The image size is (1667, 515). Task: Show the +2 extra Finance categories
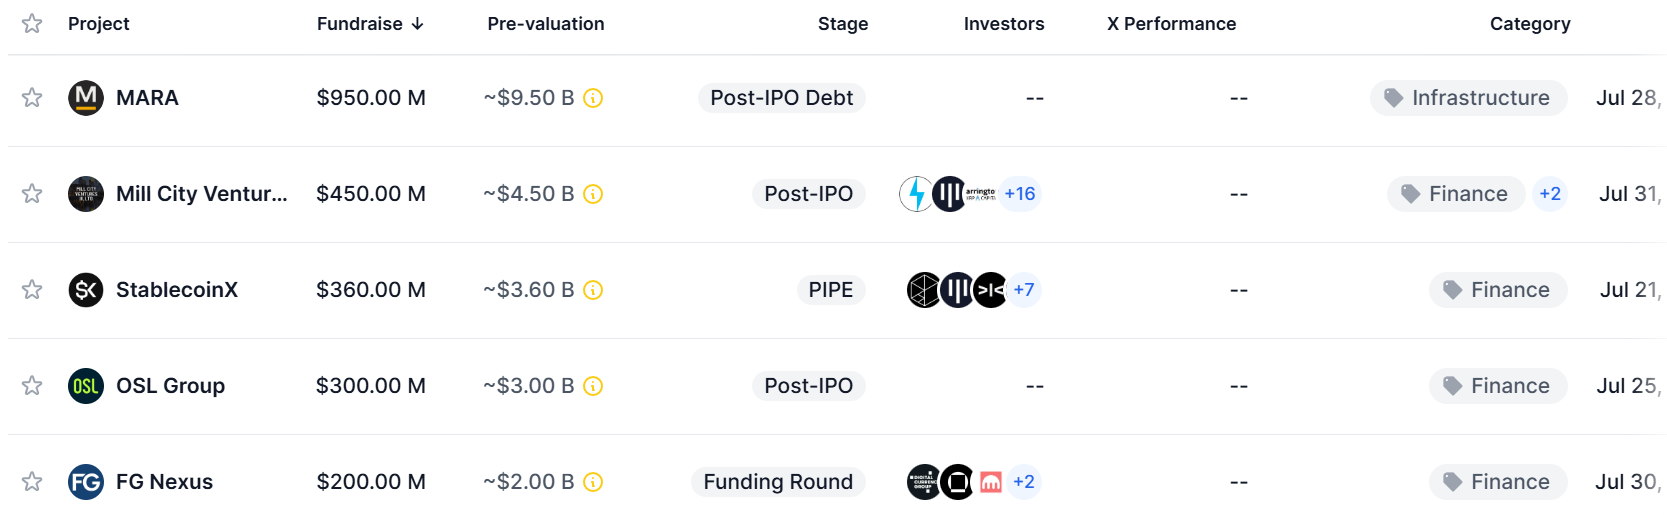(1550, 194)
